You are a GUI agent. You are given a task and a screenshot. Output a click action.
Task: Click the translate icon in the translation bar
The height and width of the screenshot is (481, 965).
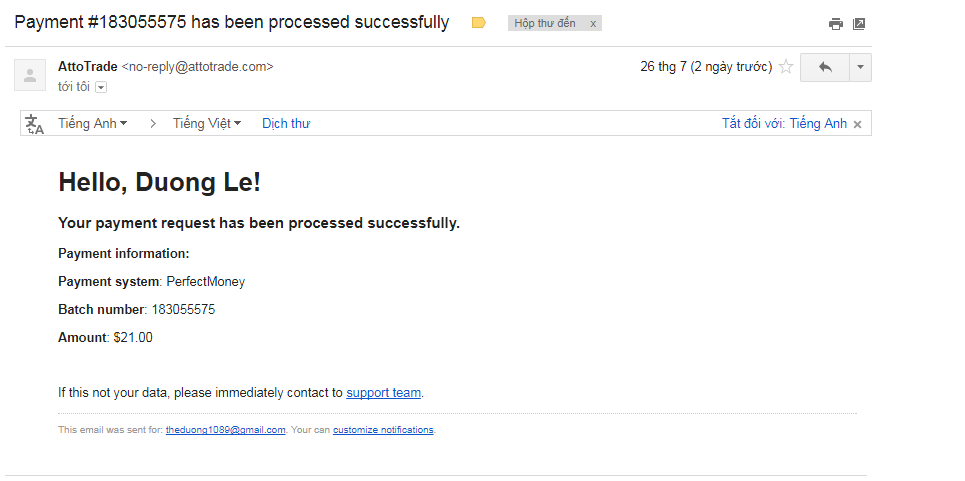[35, 124]
